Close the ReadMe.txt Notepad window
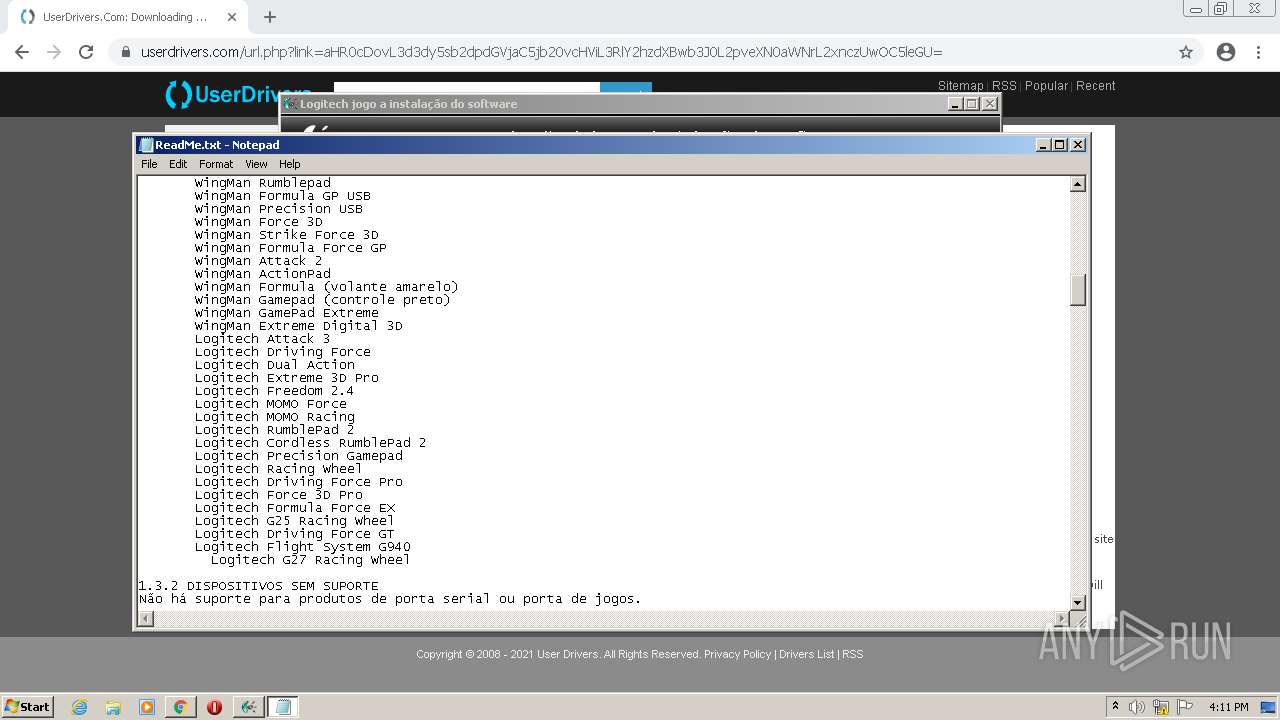This screenshot has width=1280, height=720. click(1078, 145)
